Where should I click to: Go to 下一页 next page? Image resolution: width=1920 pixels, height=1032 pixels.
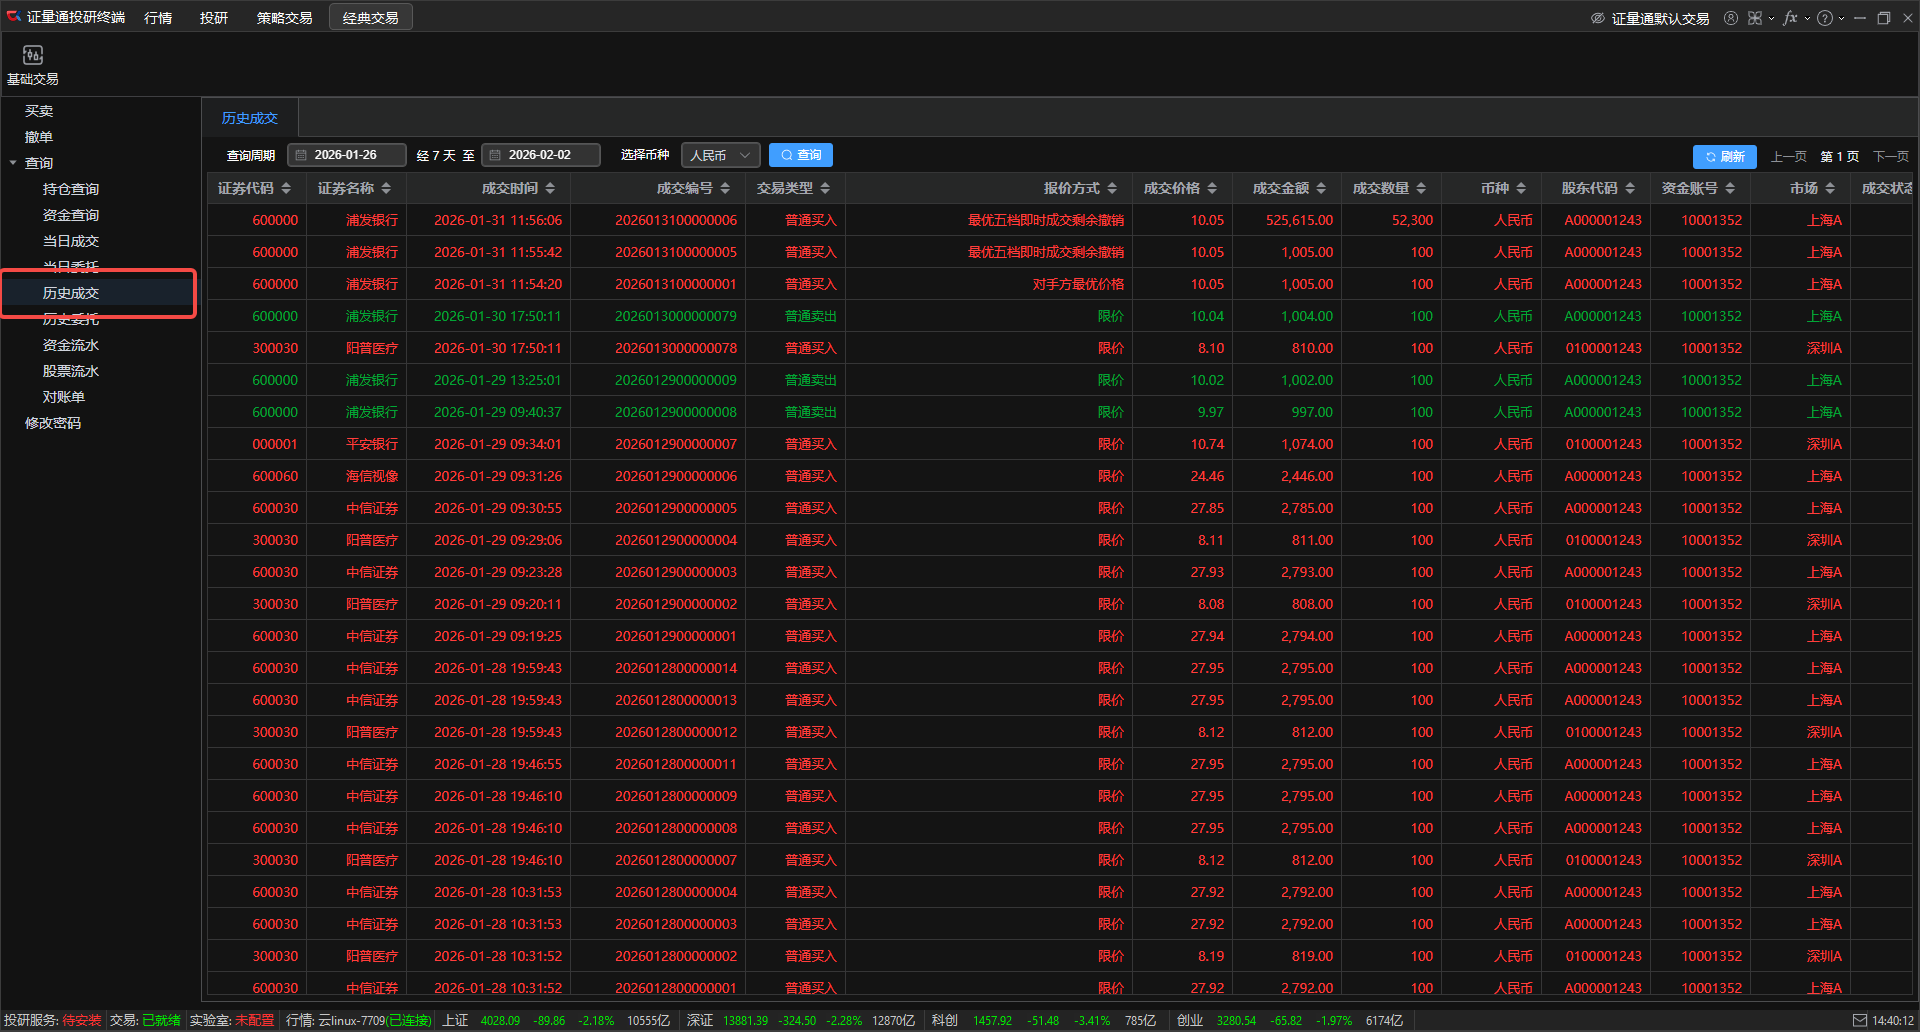[x=1890, y=156]
